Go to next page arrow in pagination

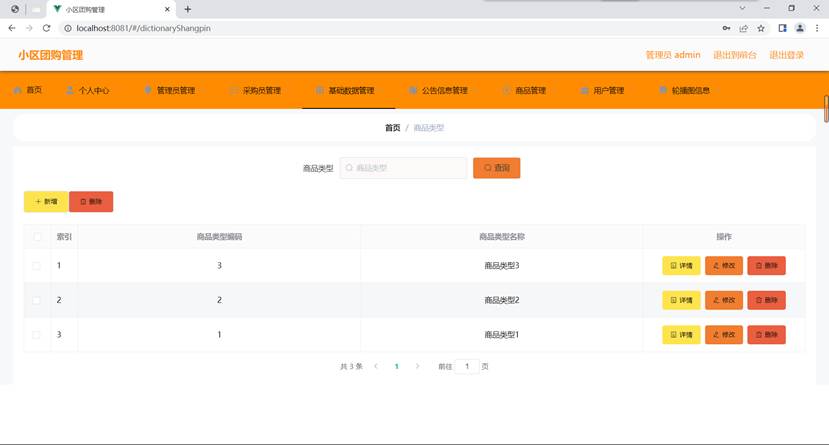(417, 366)
